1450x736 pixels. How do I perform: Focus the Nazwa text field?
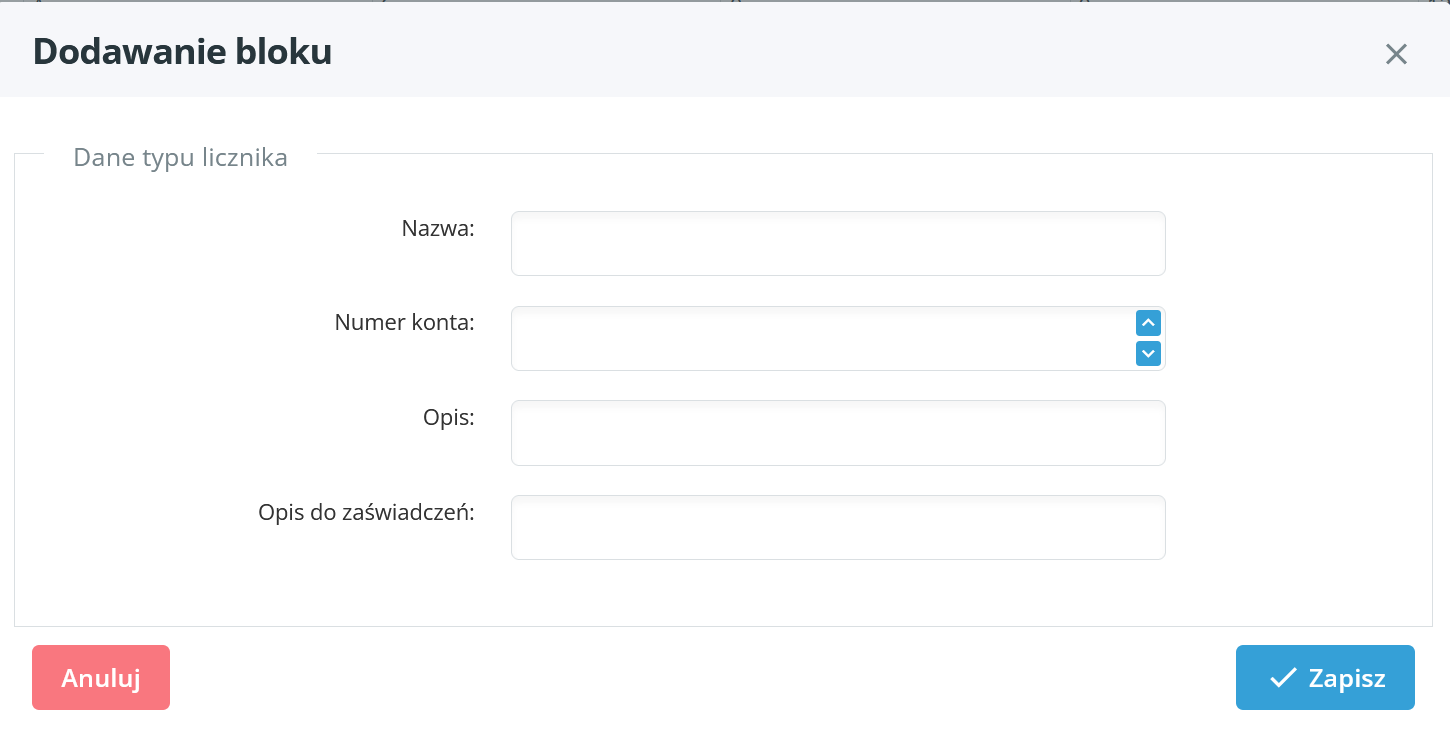point(837,243)
